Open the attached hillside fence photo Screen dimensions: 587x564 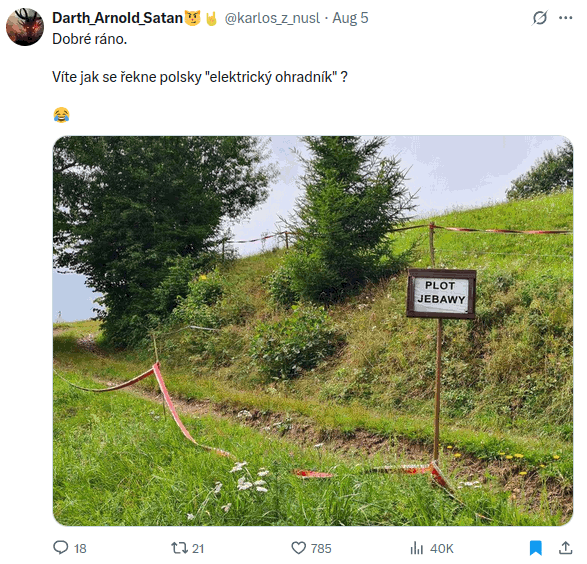pyautogui.click(x=313, y=331)
